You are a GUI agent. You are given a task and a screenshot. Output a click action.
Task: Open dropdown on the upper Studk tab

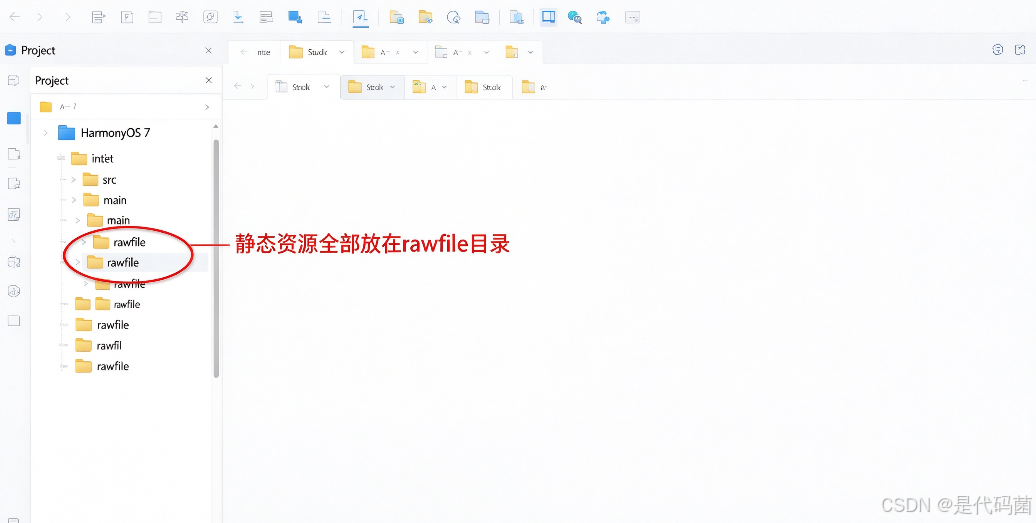click(342, 52)
